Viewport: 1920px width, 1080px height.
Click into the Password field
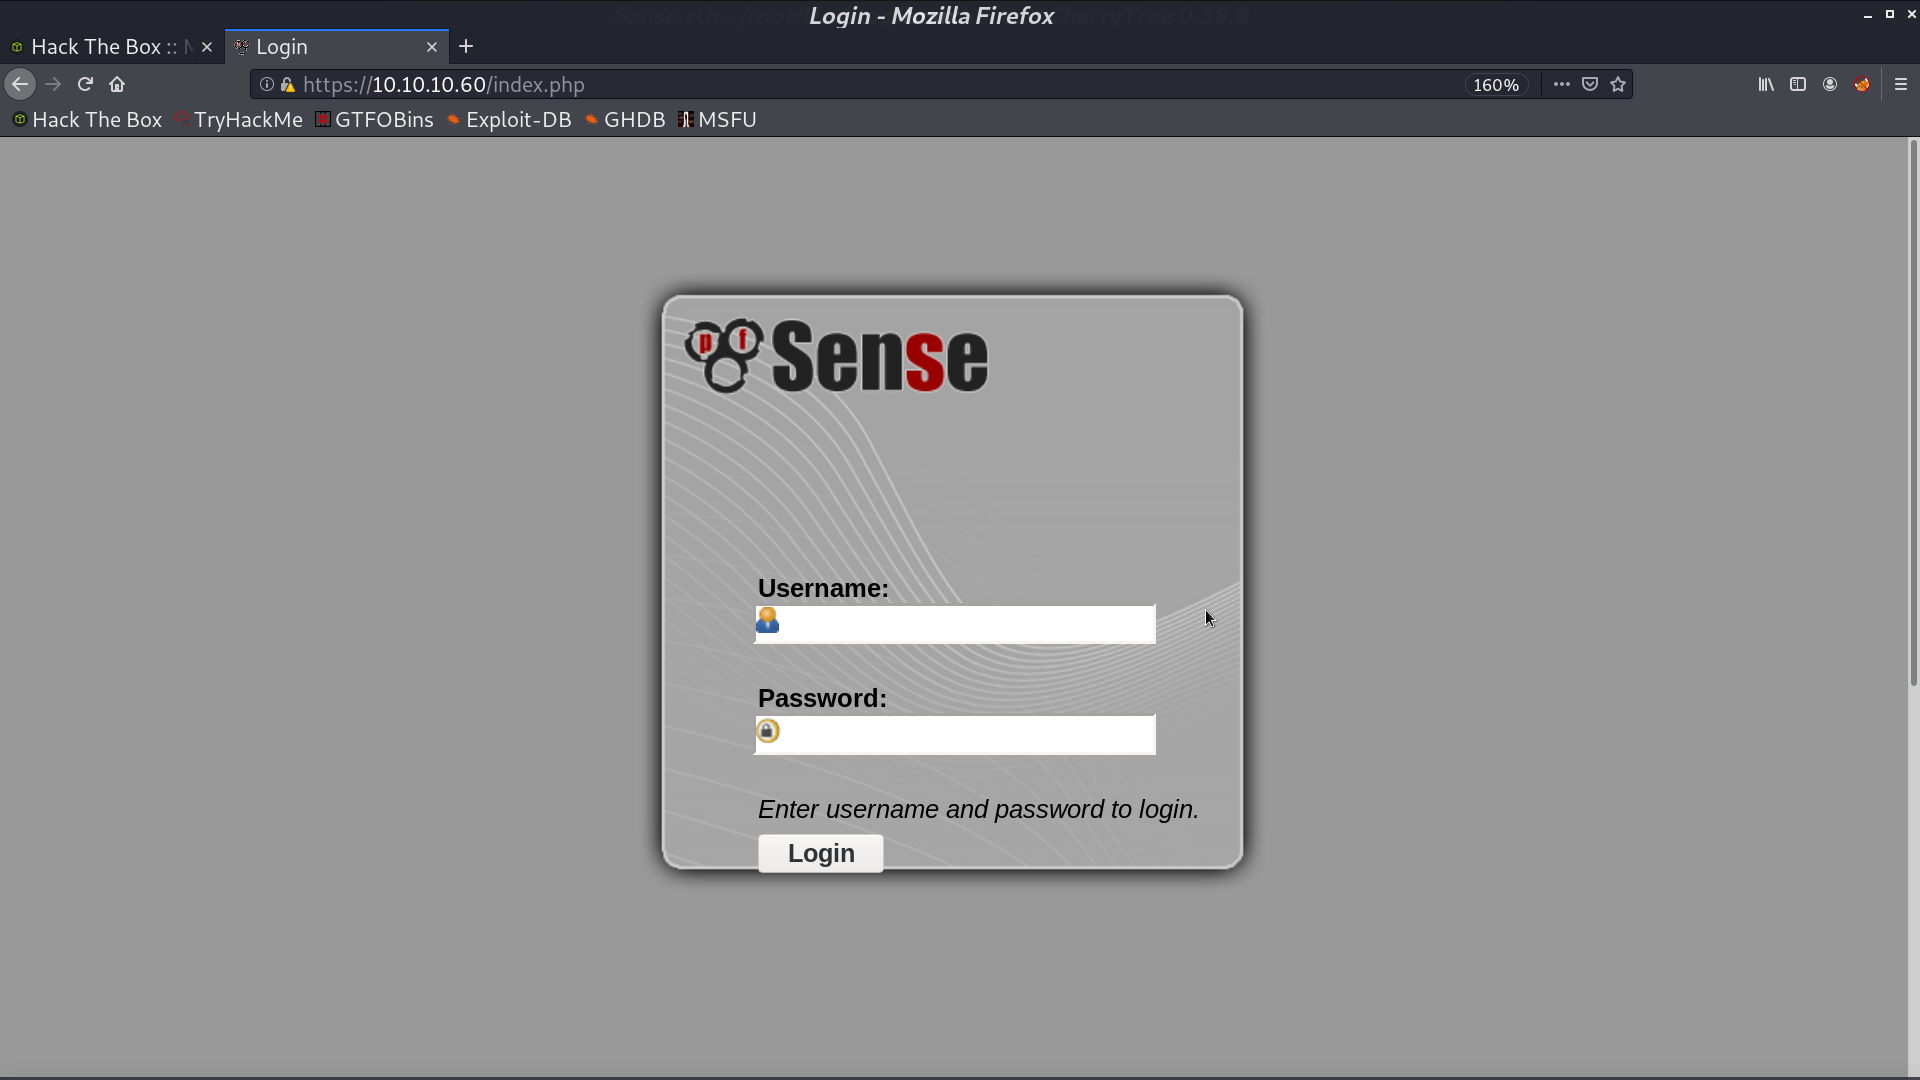click(x=955, y=735)
